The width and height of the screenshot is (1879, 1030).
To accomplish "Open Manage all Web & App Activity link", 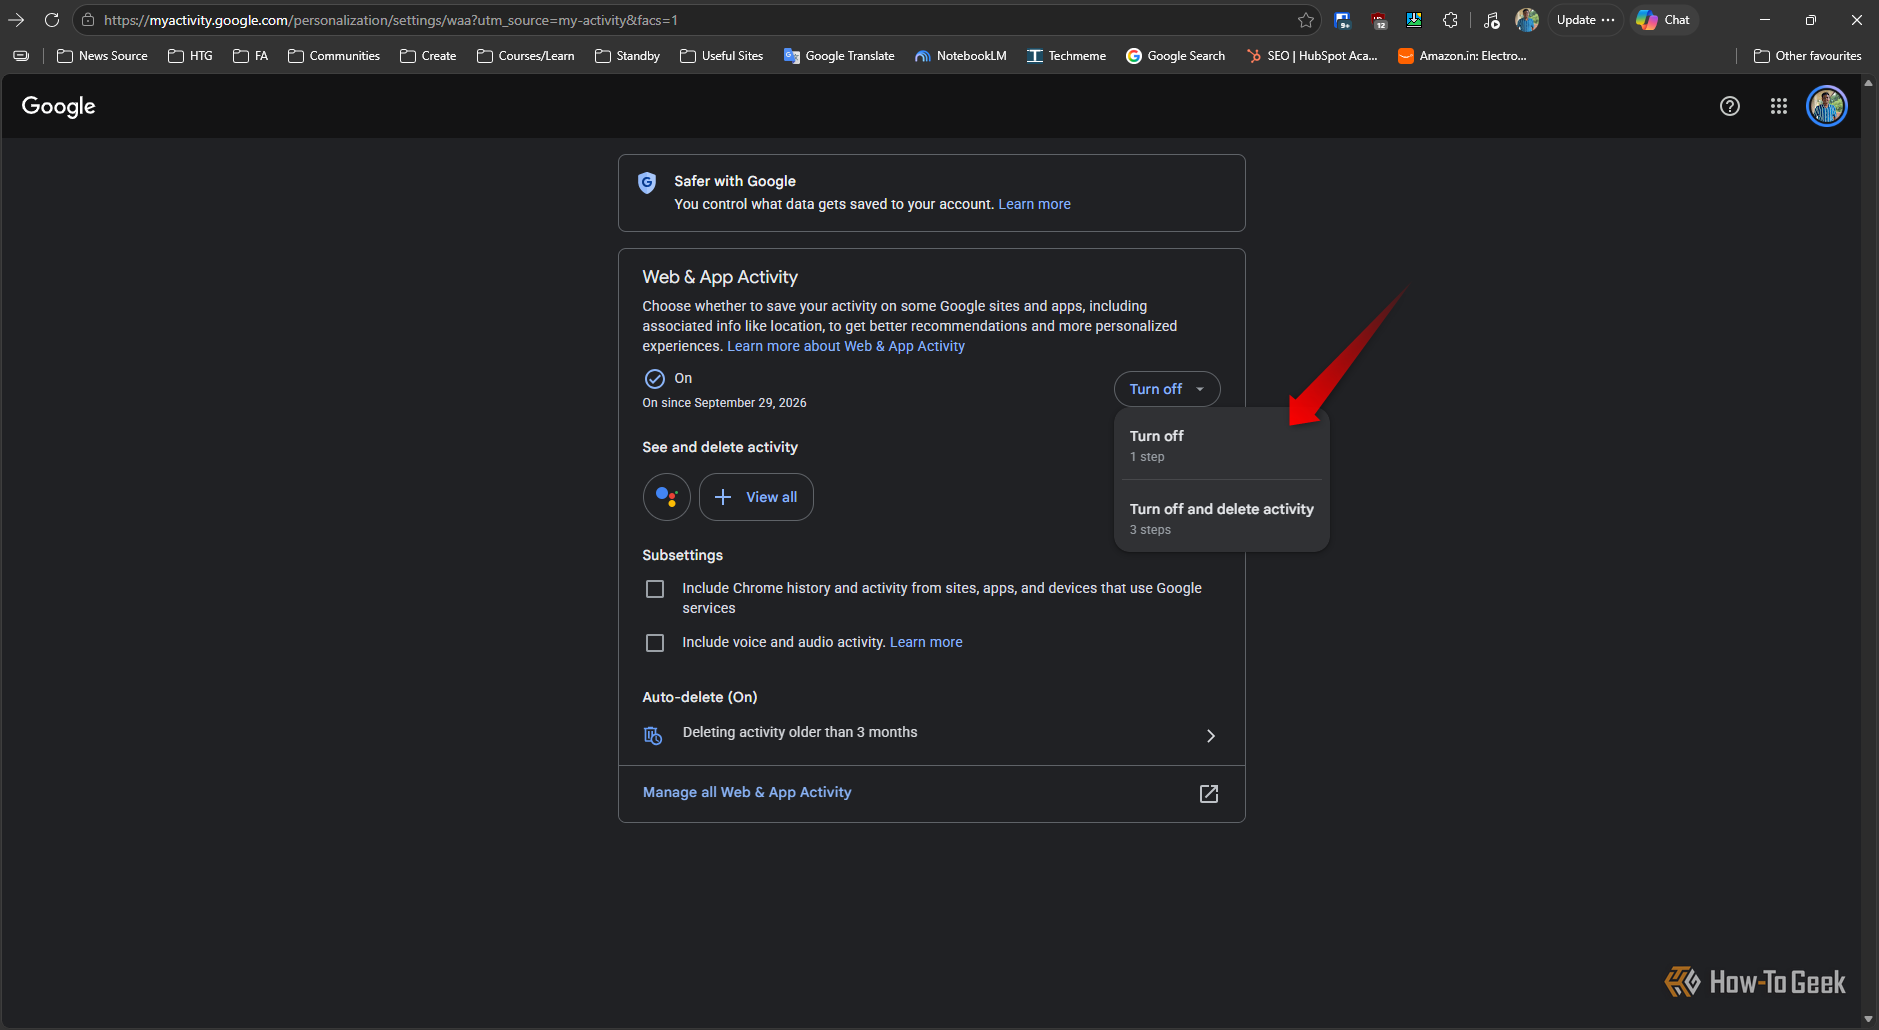I will coord(747,792).
